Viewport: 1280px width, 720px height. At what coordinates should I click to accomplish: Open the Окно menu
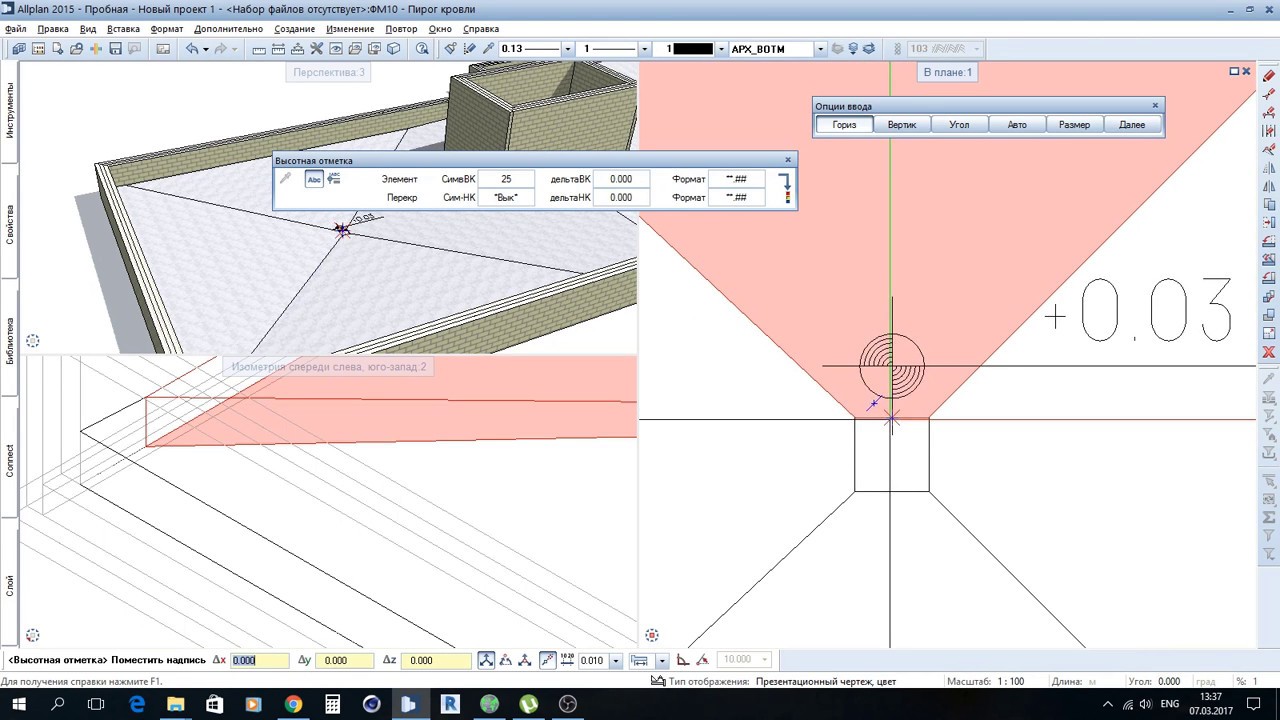tap(440, 29)
